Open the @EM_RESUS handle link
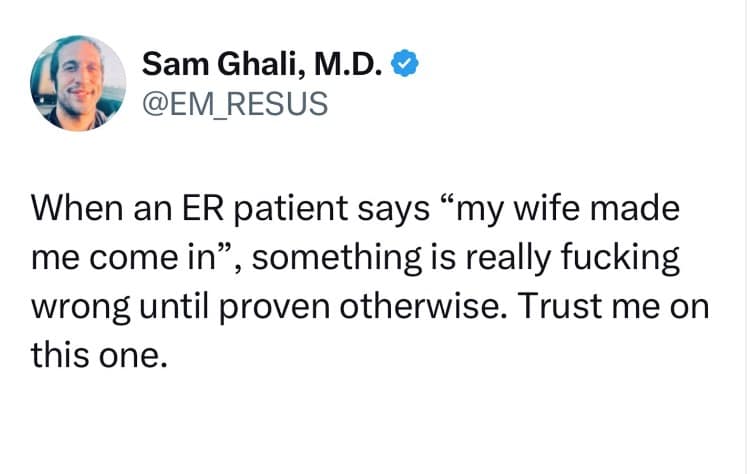Screen dimensions: 754x474 point(234,103)
